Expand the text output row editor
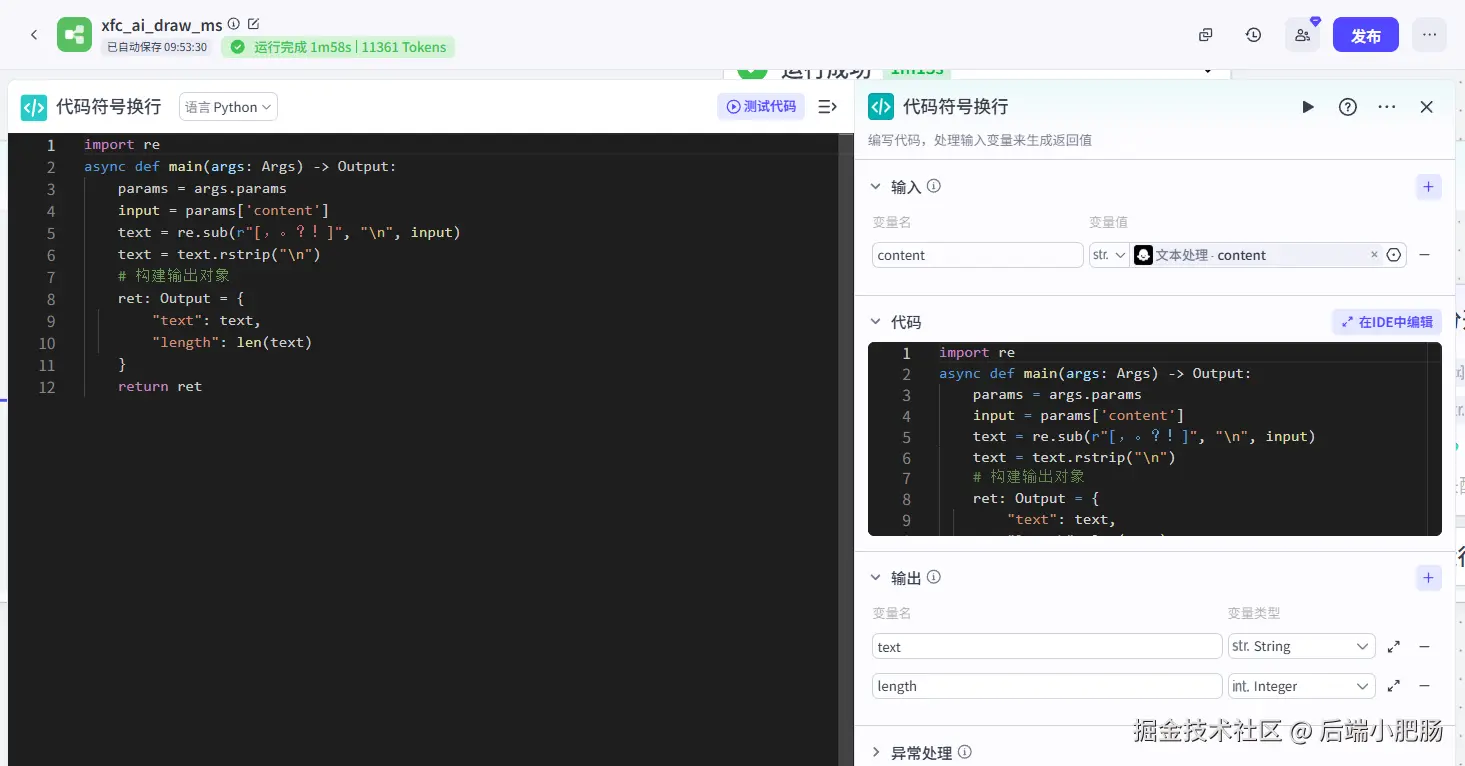 point(1394,647)
